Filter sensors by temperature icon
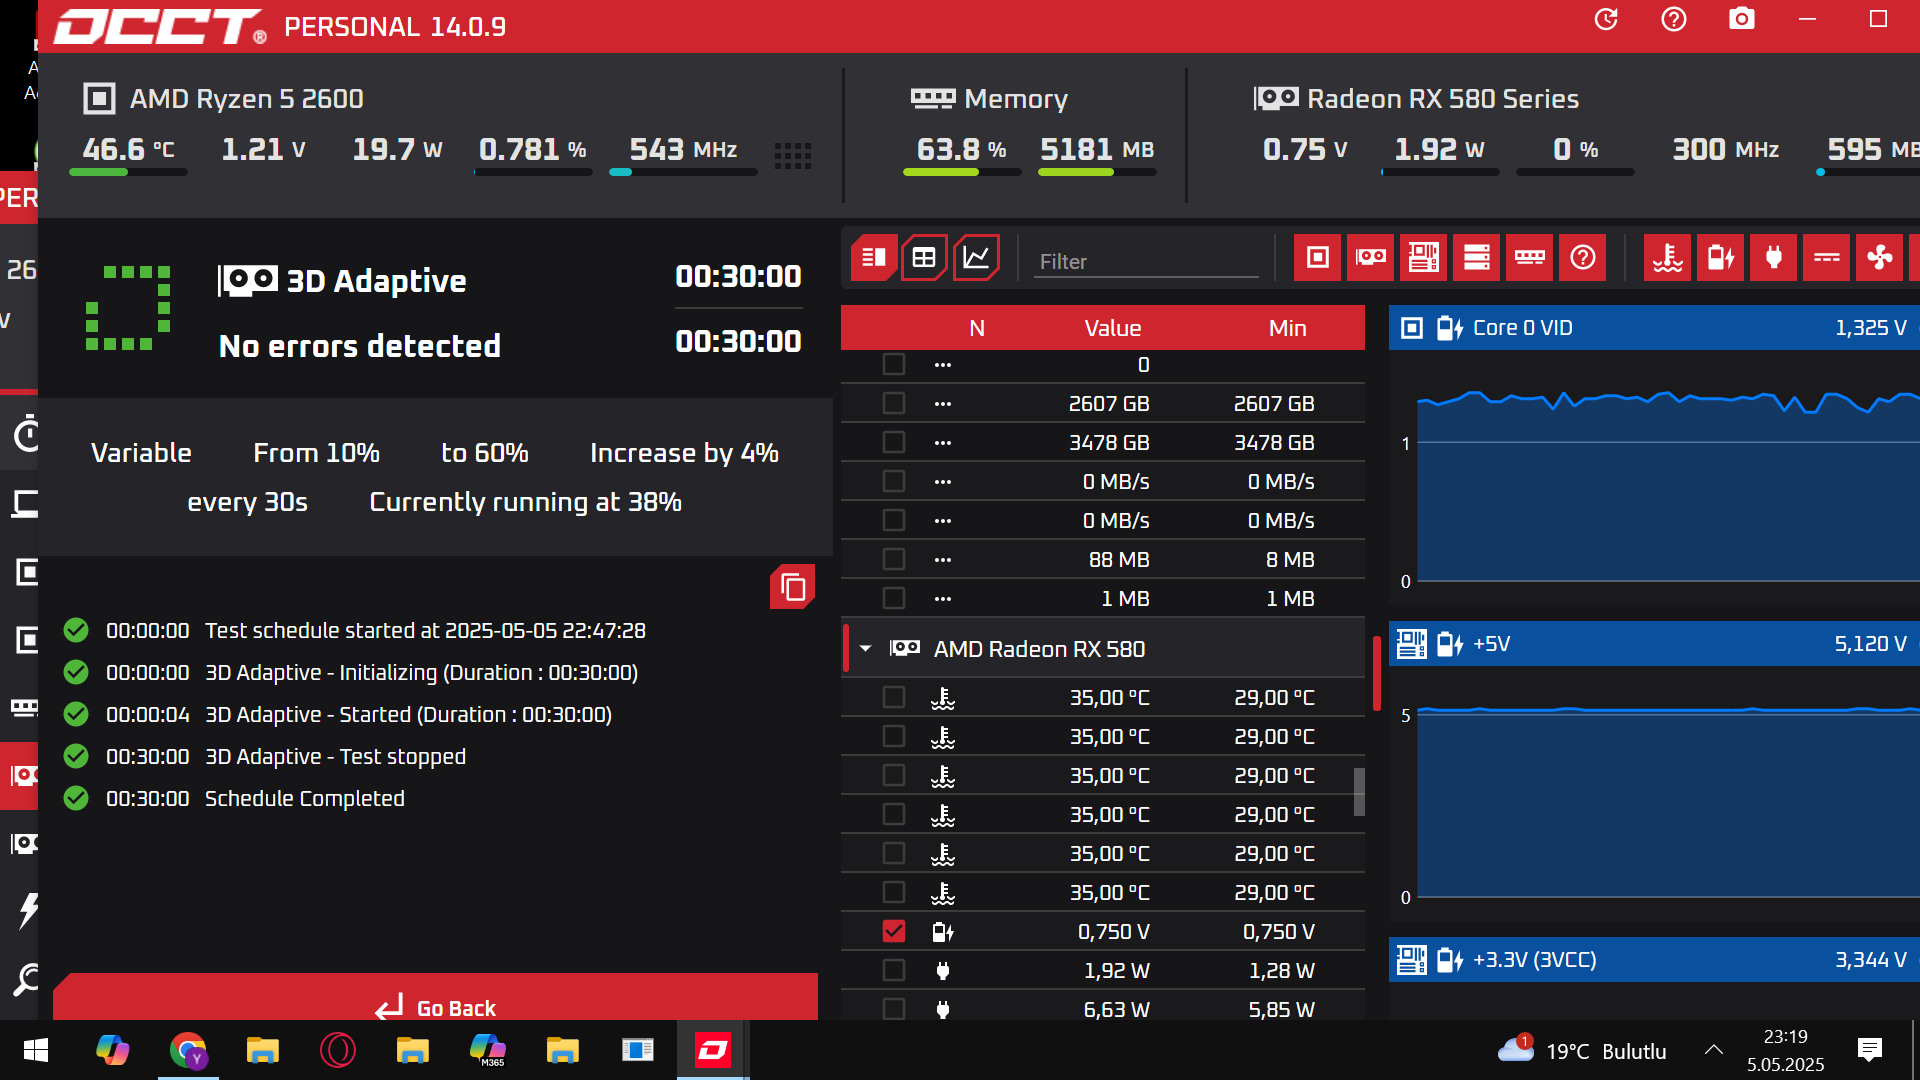This screenshot has height=1080, width=1920. point(1667,258)
